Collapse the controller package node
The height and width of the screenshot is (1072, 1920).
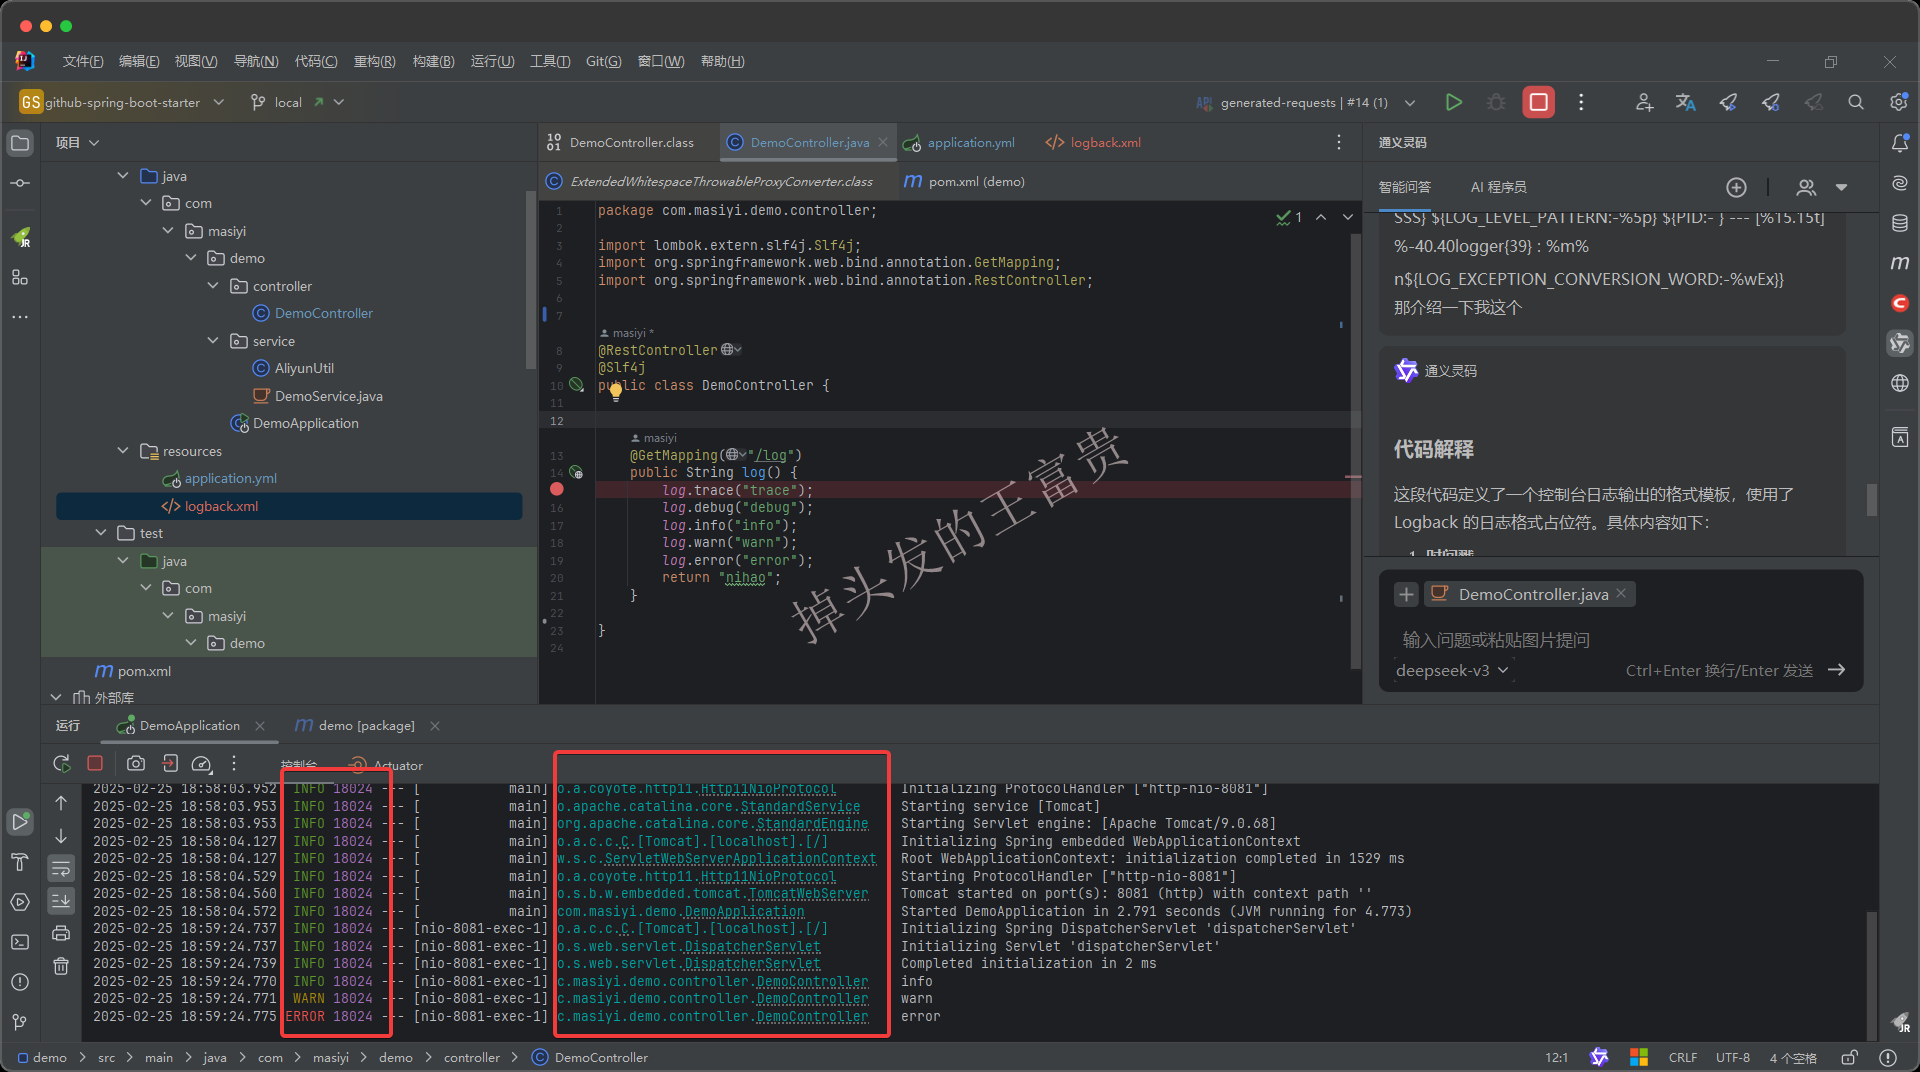coord(213,286)
